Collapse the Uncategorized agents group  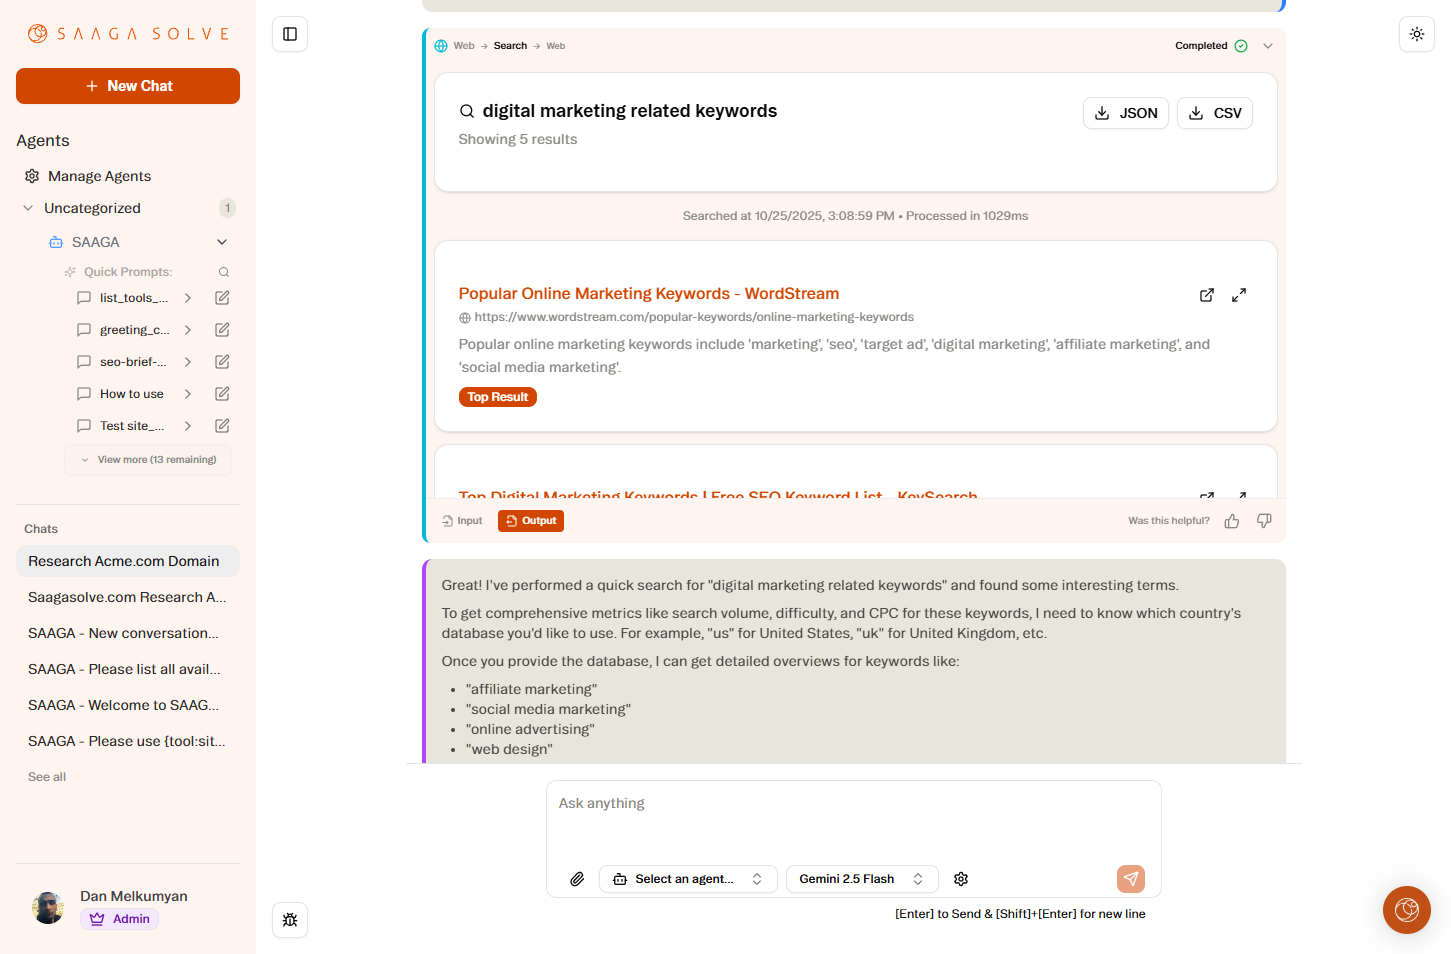pos(27,207)
